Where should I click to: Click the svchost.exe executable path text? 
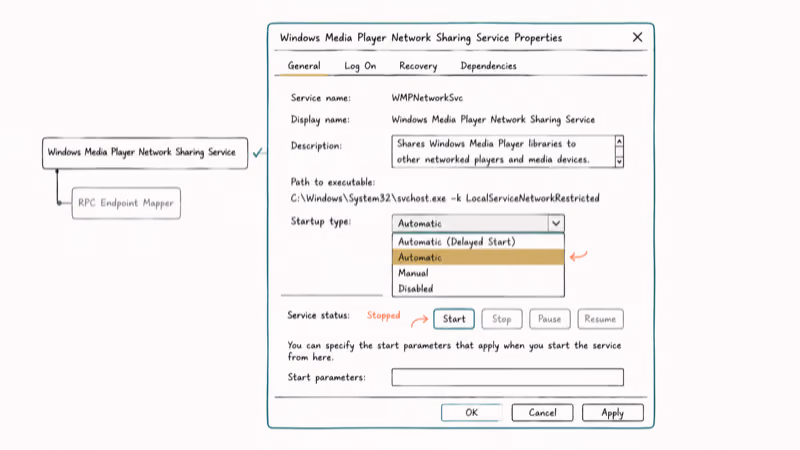tap(445, 198)
